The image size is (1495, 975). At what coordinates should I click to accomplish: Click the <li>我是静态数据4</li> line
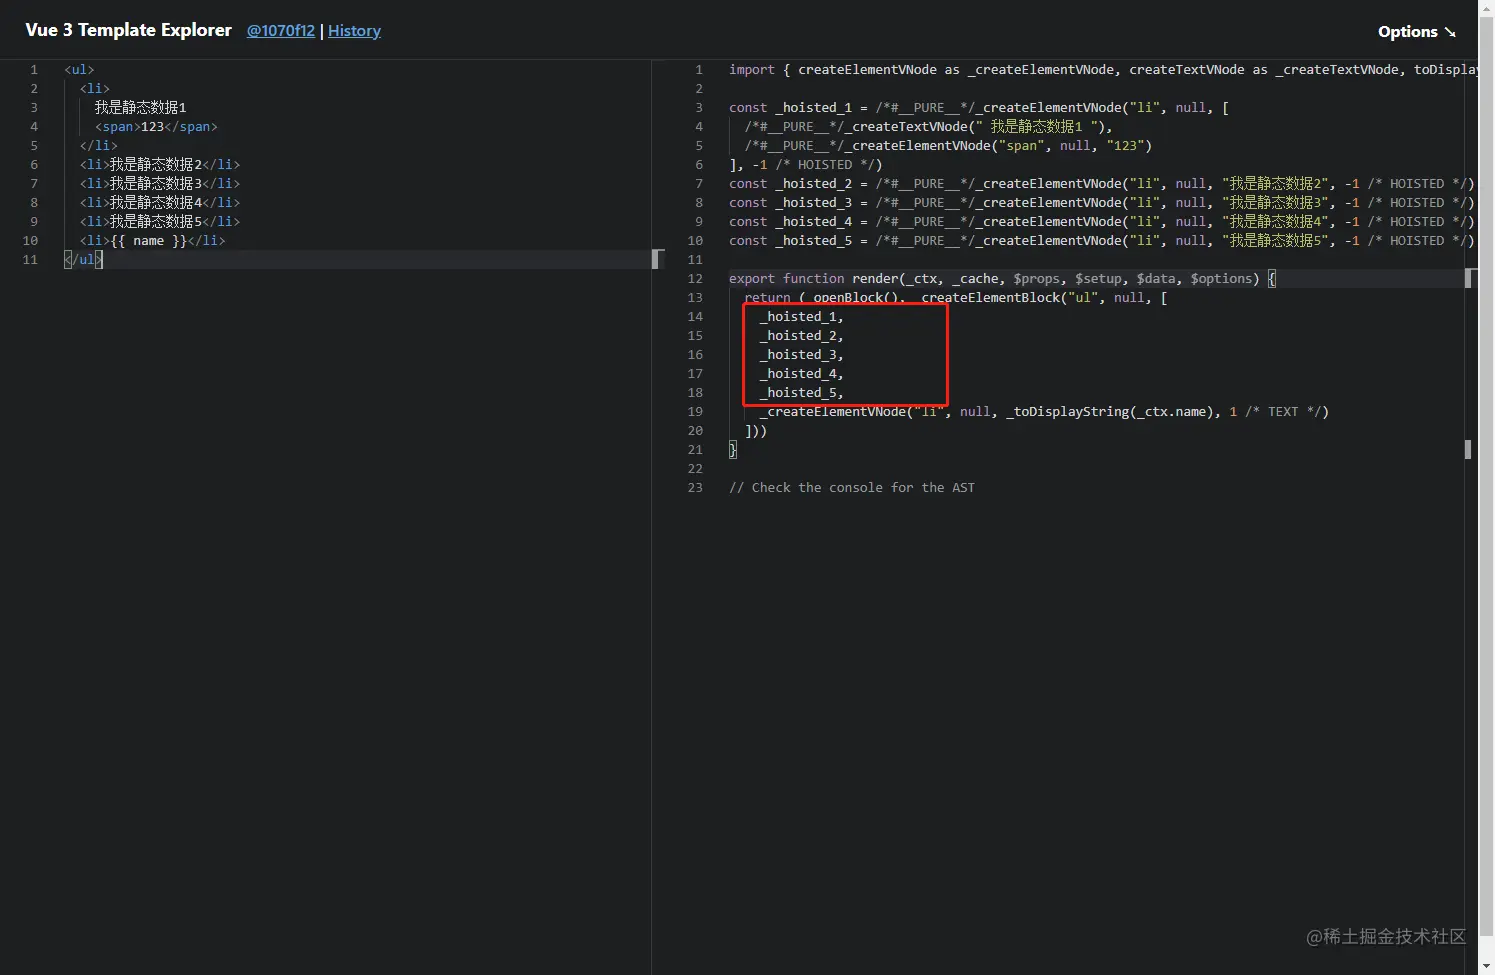(160, 203)
